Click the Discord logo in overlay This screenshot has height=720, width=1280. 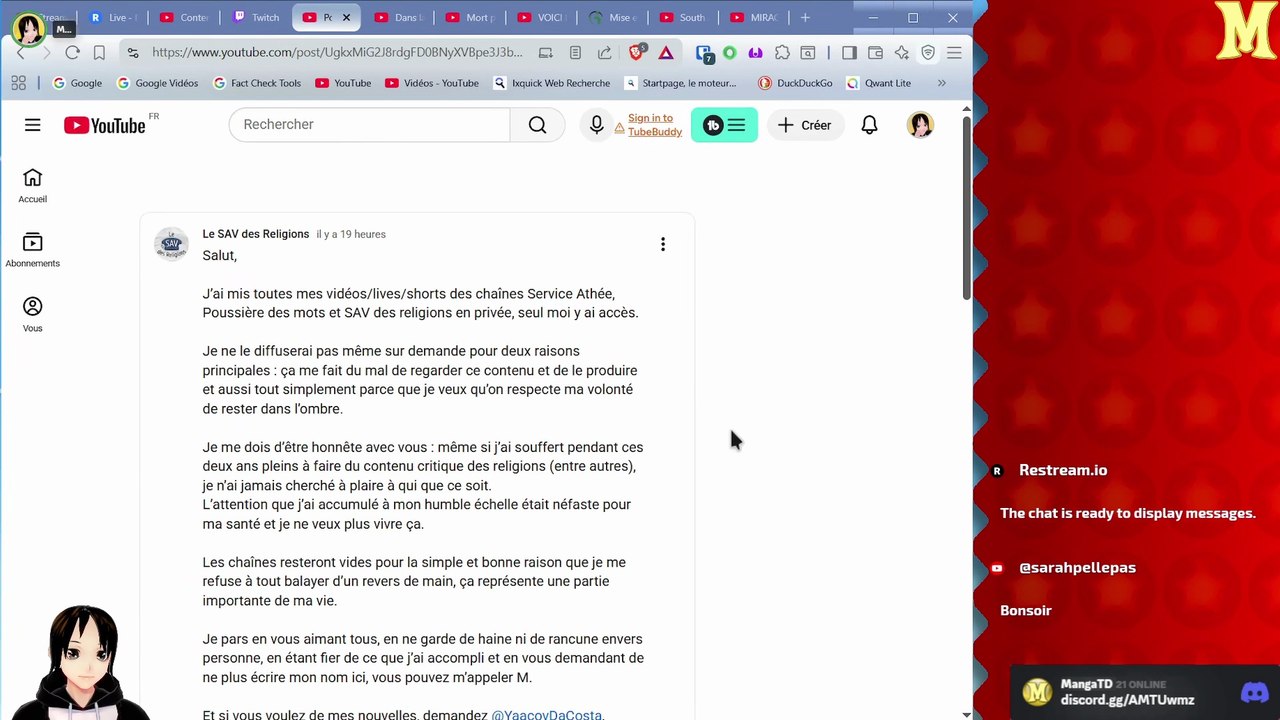(x=1254, y=692)
